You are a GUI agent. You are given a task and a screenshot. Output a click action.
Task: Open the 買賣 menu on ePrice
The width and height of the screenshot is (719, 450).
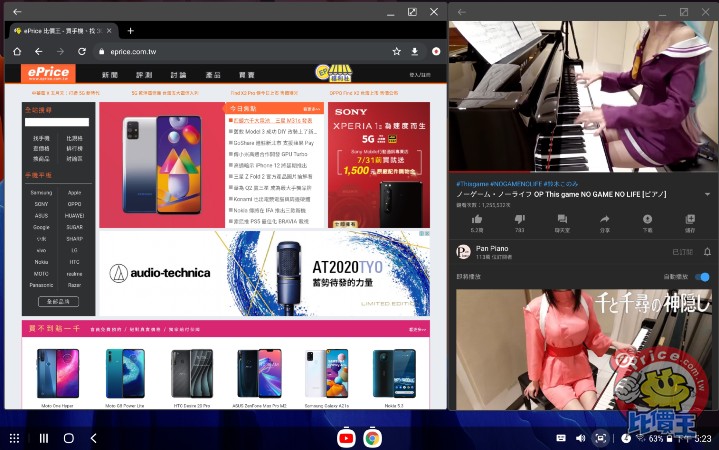tap(247, 75)
